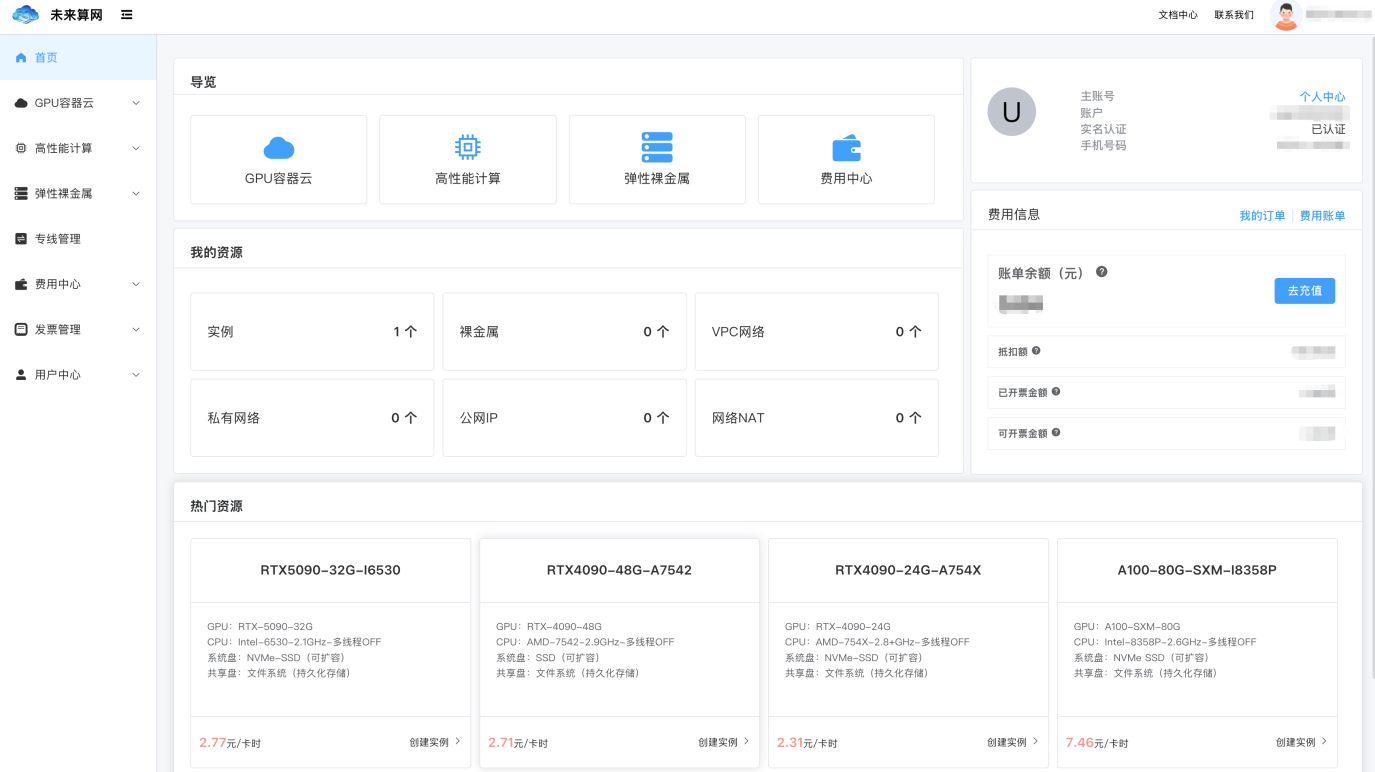The image size is (1375, 772).
Task: Expand the 弹性裸金属 sidebar menu chevron
Action: [136, 194]
